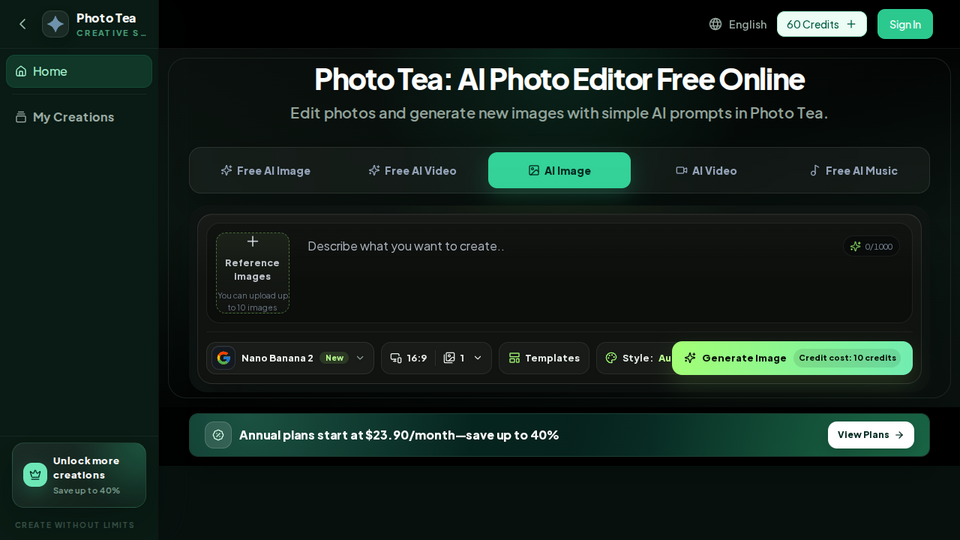Click the 0/1000 character counter
Viewport: 960px width, 540px height.
click(x=878, y=247)
